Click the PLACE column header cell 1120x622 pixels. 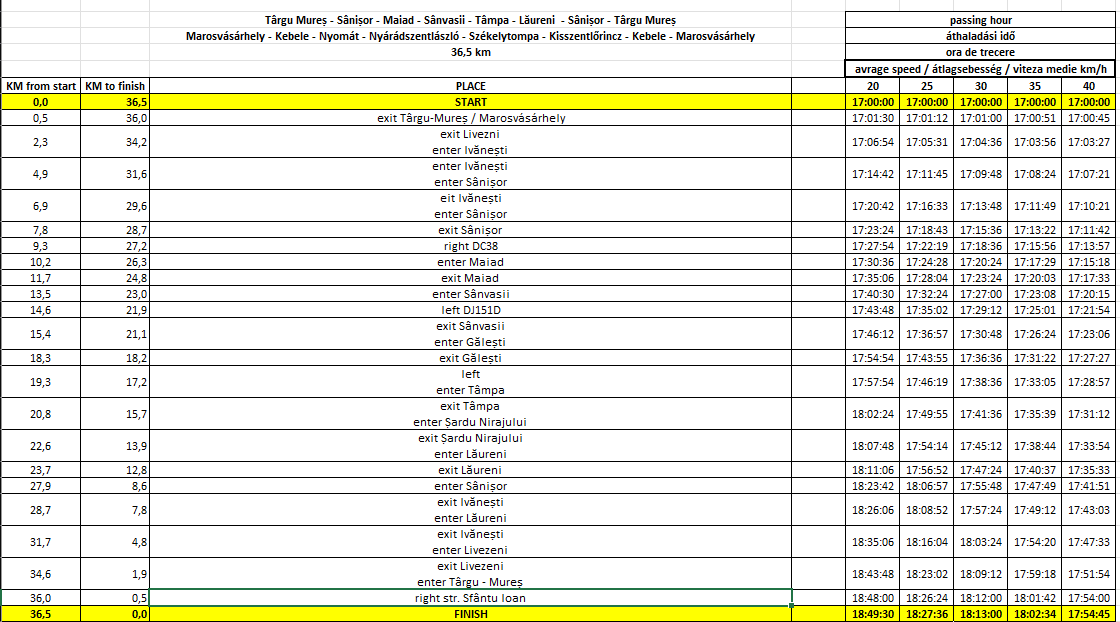point(470,86)
